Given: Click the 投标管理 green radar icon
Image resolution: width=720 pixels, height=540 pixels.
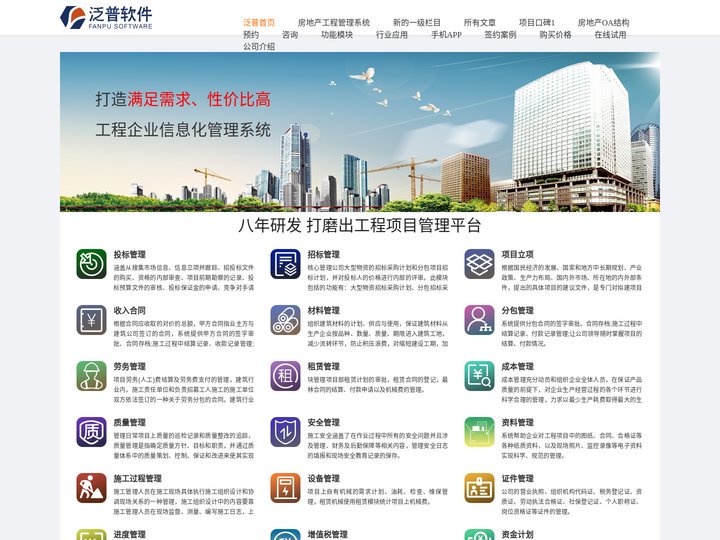Looking at the screenshot, I should pos(91,264).
